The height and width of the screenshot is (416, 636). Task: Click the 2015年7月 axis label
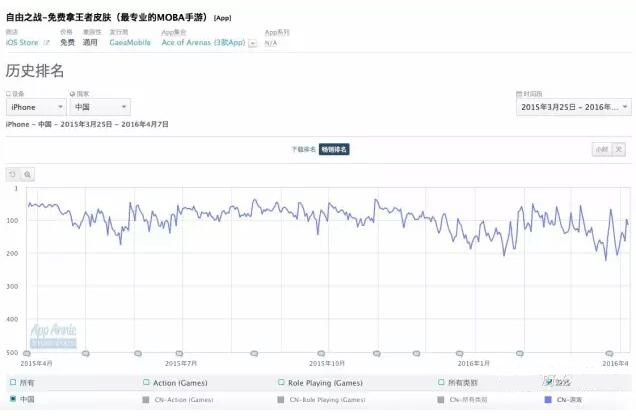[x=181, y=363]
